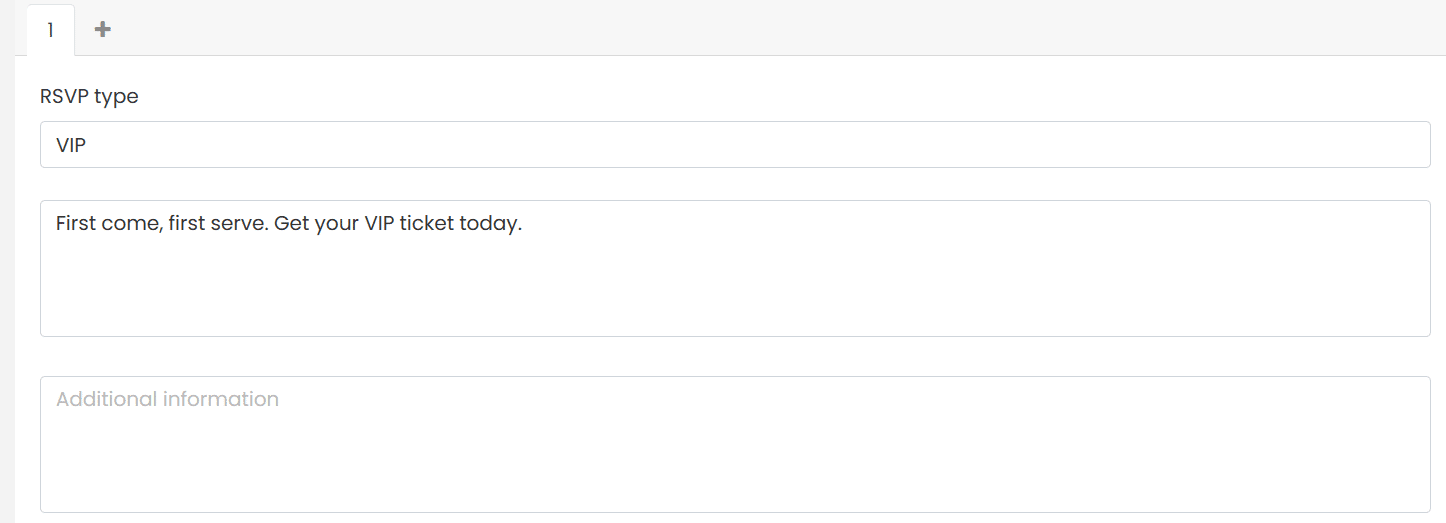This screenshot has height=523, width=1446.
Task: Click the plus icon to add a tab
Action: click(102, 30)
